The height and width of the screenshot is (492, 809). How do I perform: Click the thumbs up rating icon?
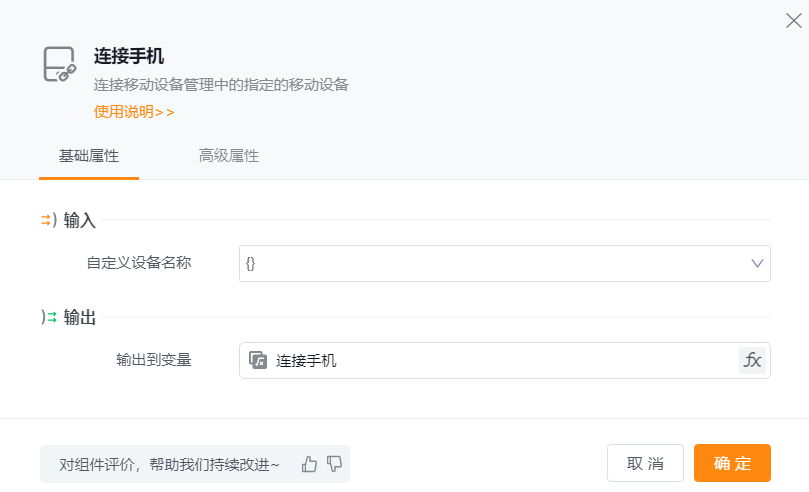pos(309,464)
